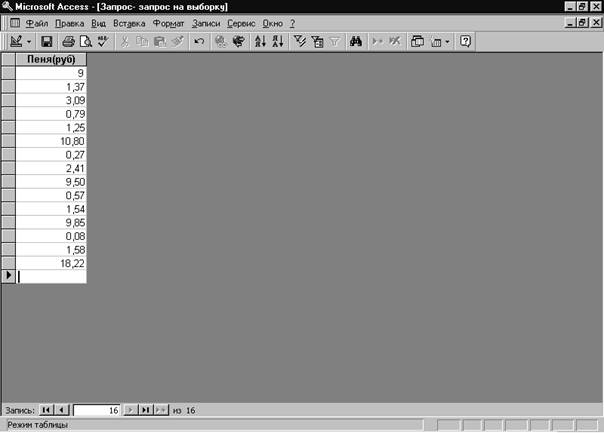Go to previous record navigation button
This screenshot has width=604, height=433.
[62, 410]
